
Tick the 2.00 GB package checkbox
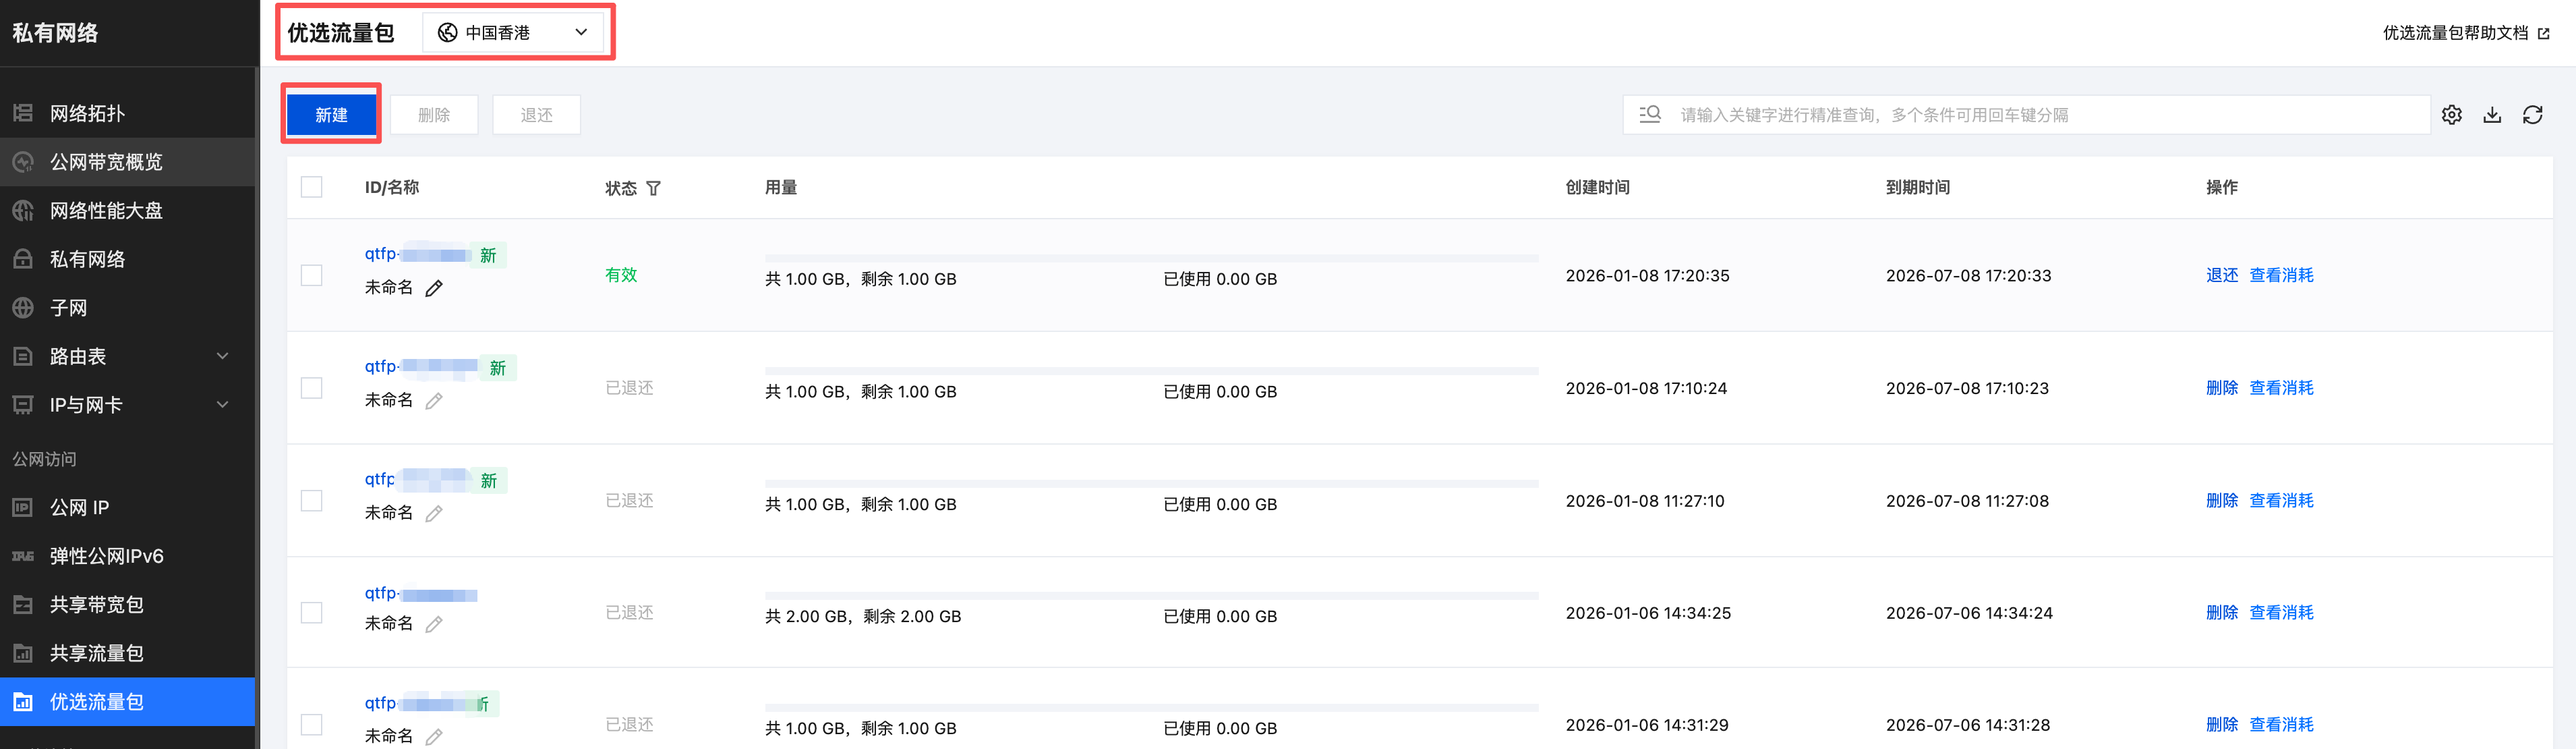[312, 613]
